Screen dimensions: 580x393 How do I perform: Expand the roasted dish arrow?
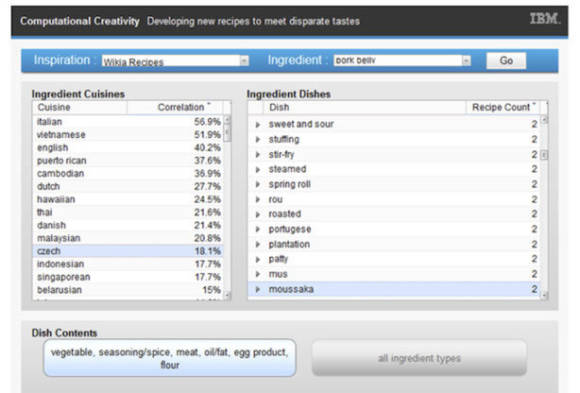pyautogui.click(x=258, y=214)
